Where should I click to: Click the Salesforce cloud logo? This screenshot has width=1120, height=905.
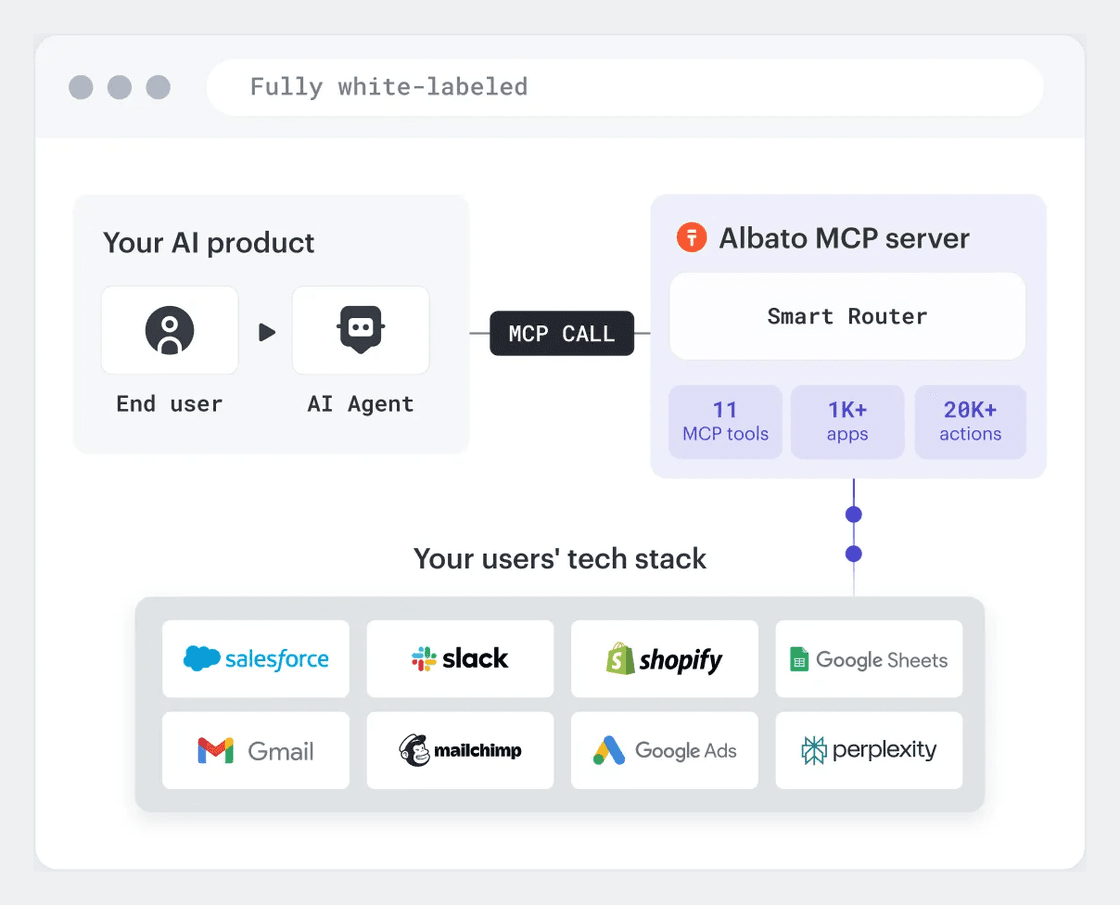tap(201, 658)
